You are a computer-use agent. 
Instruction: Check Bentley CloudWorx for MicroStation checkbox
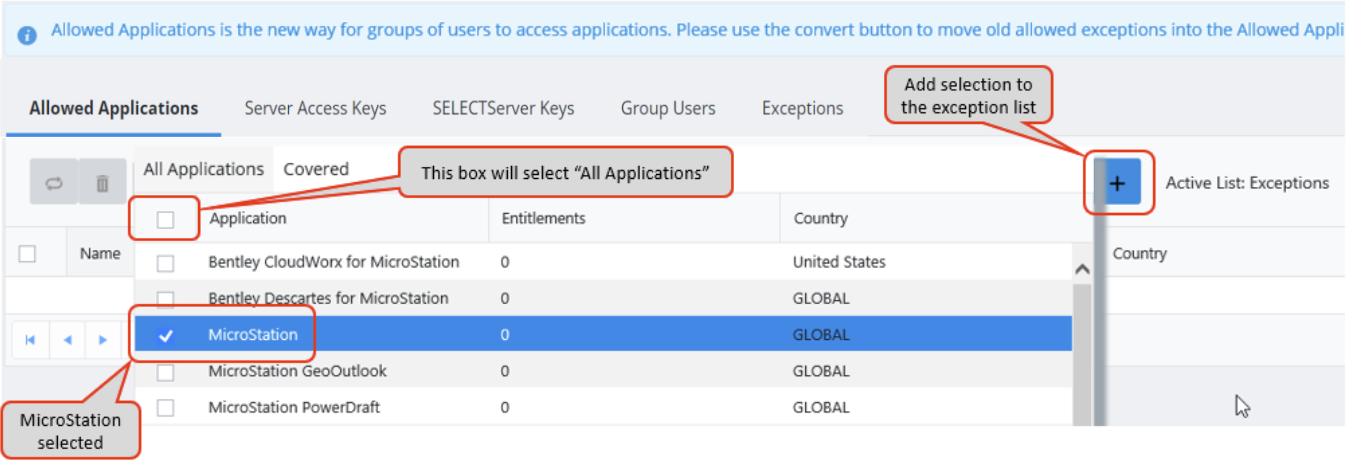pyautogui.click(x=166, y=263)
